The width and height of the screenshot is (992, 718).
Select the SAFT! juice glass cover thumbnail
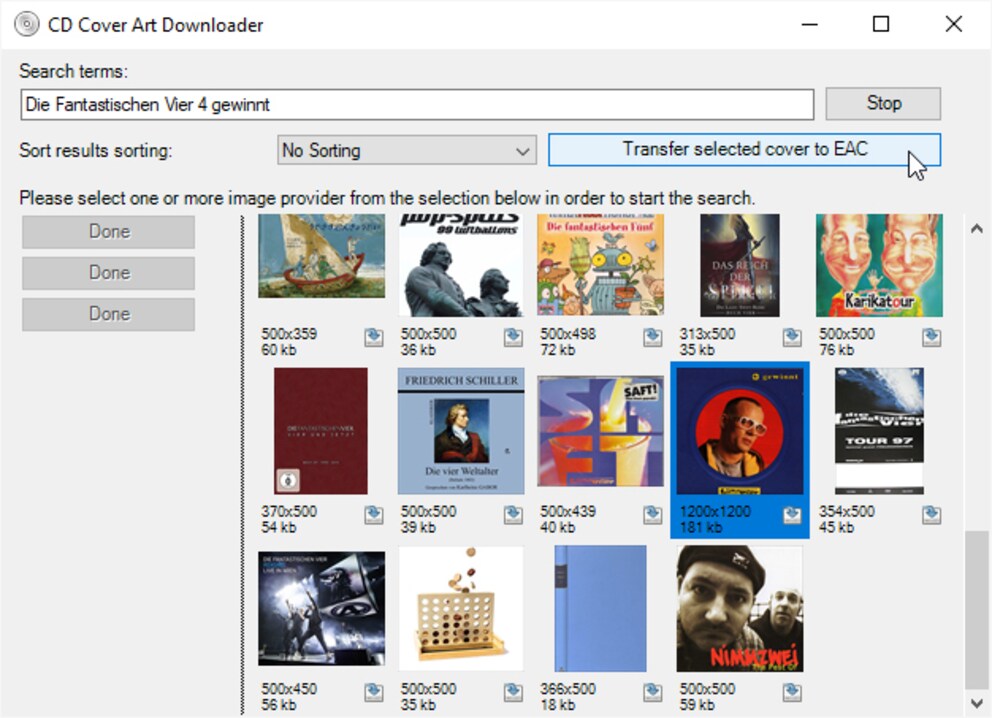(x=600, y=431)
